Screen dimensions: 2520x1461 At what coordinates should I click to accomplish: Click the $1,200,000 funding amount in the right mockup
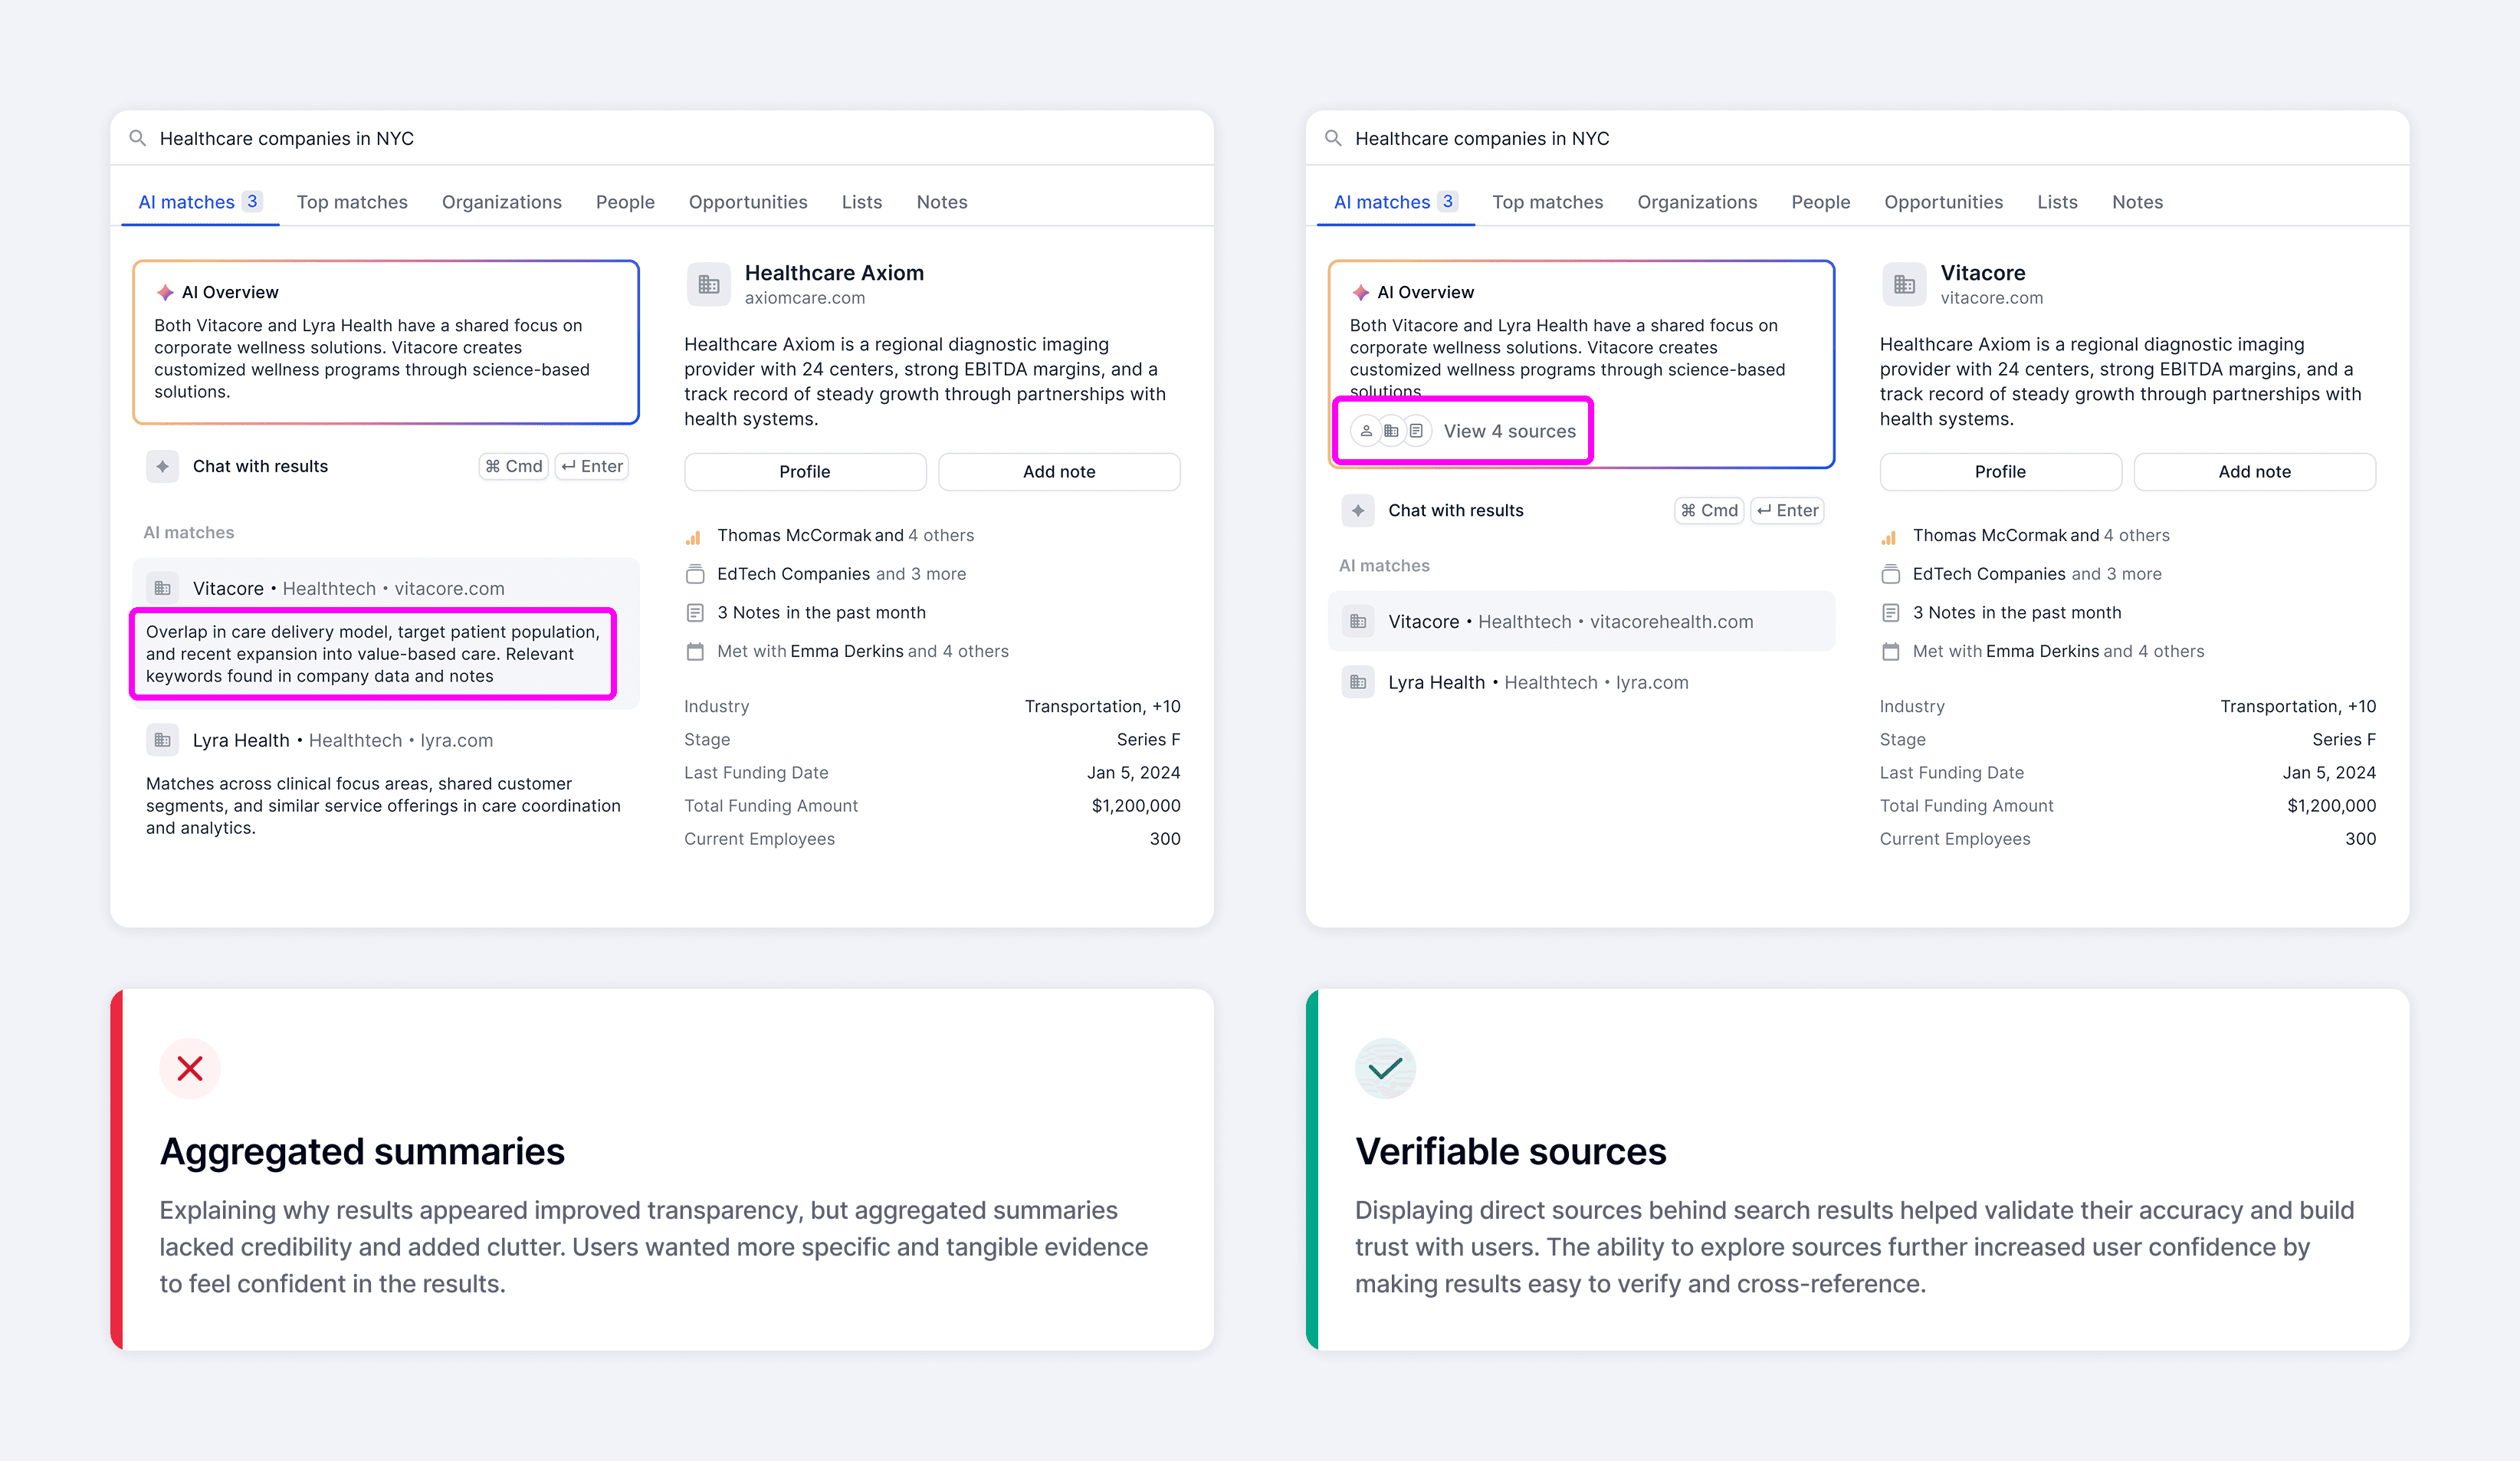pos(2331,806)
